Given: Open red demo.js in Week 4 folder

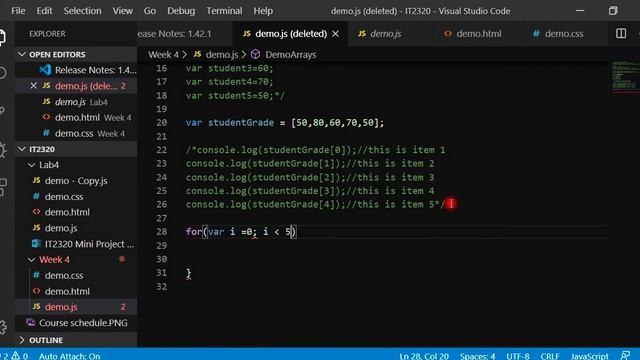Looking at the screenshot, I should [76, 307].
